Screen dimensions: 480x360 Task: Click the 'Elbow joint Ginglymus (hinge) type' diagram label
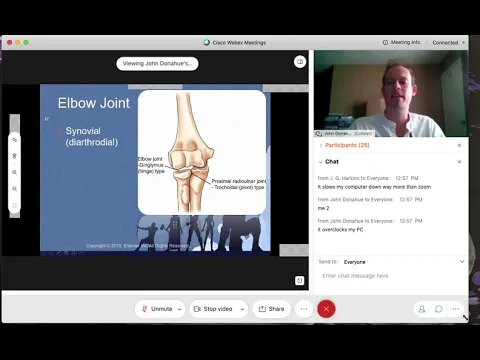(x=151, y=165)
